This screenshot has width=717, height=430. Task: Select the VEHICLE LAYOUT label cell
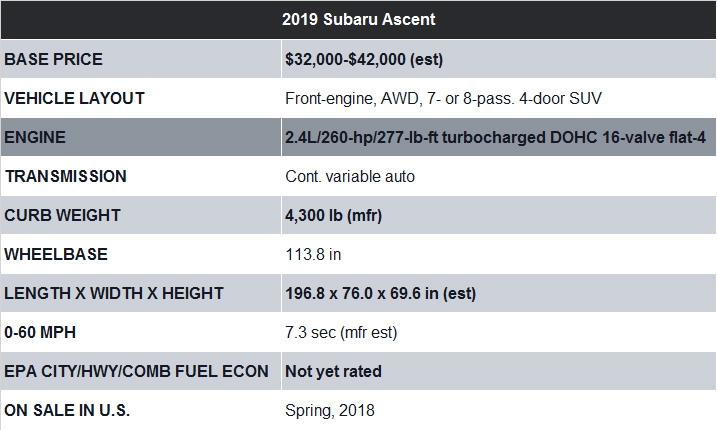[141, 98]
